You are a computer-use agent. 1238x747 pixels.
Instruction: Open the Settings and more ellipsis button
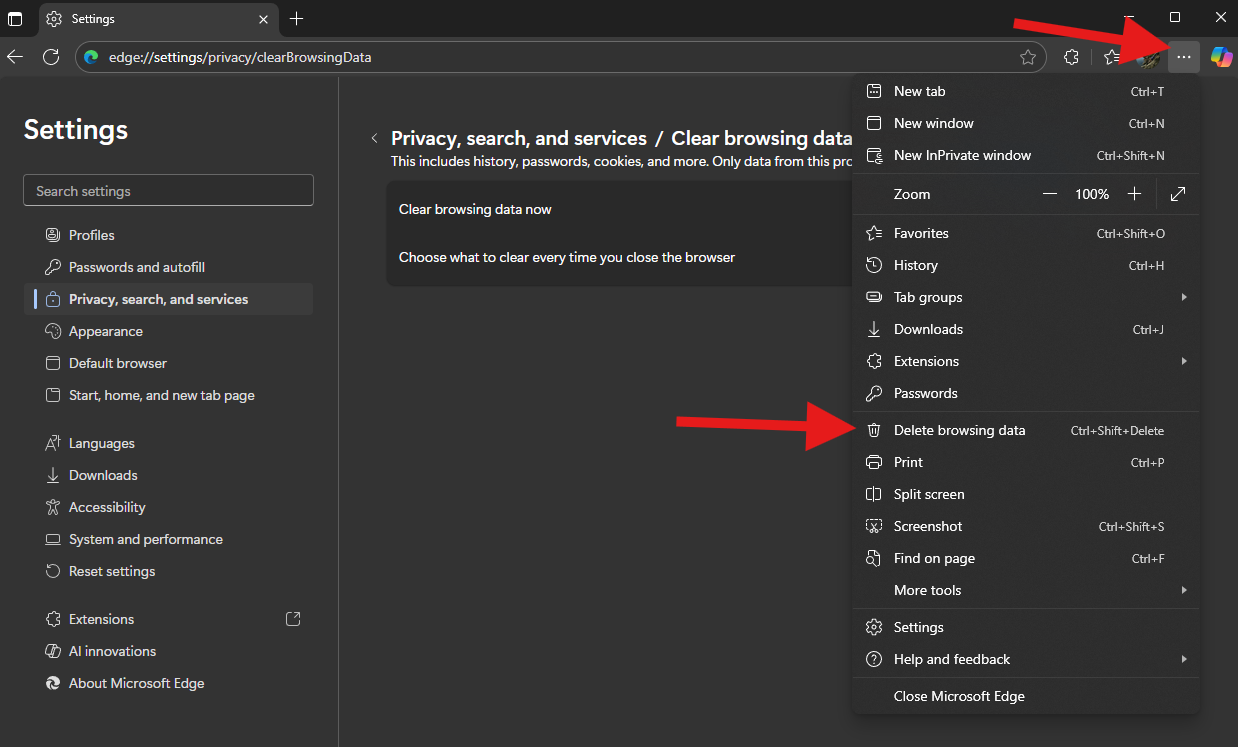pos(1184,57)
